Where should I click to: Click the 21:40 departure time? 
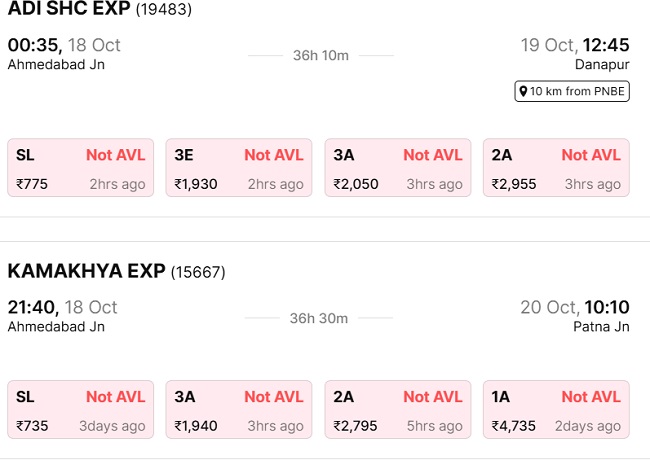click(34, 307)
